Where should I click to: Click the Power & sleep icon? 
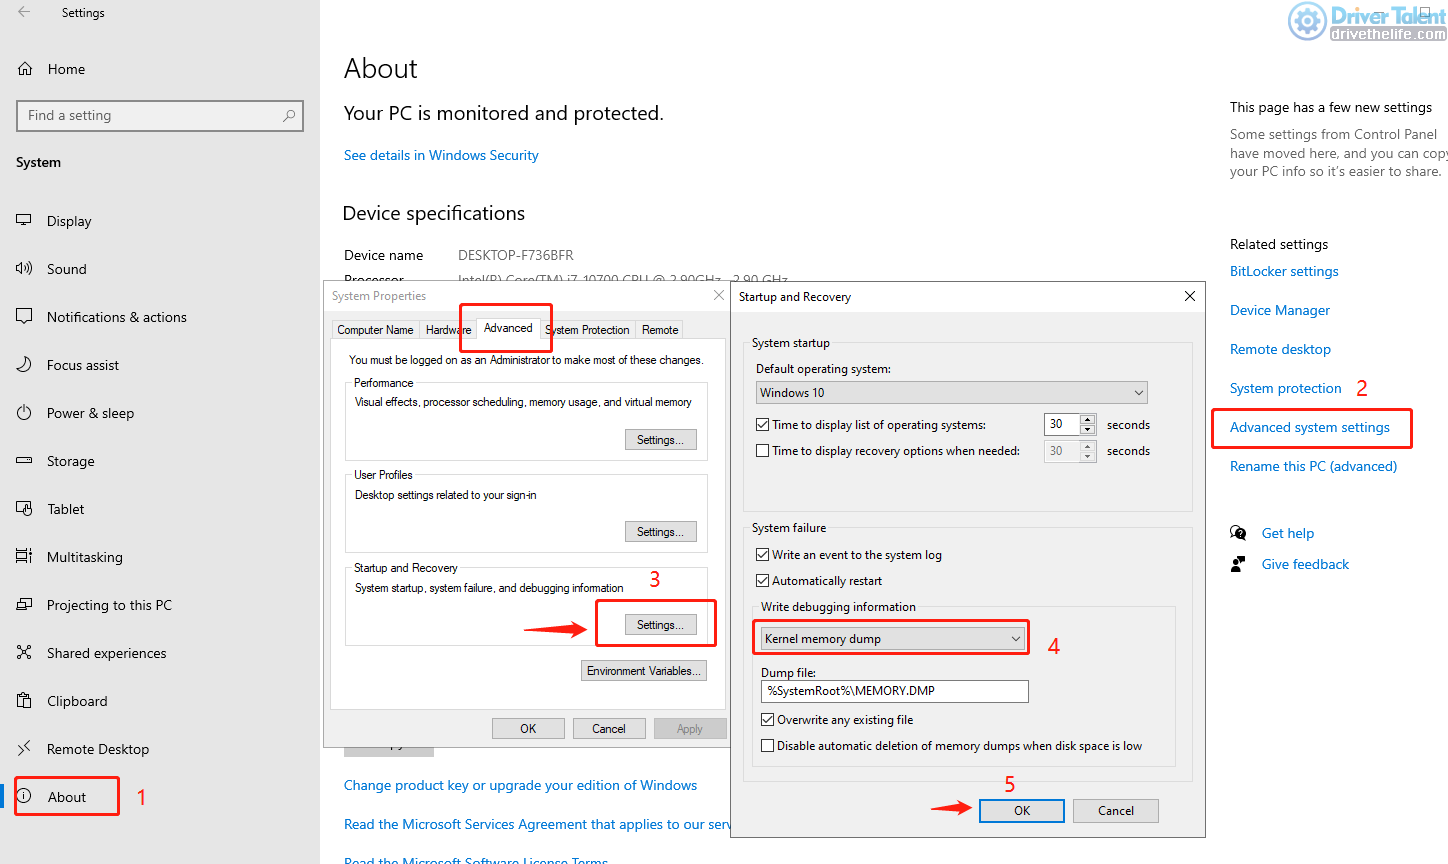point(24,412)
